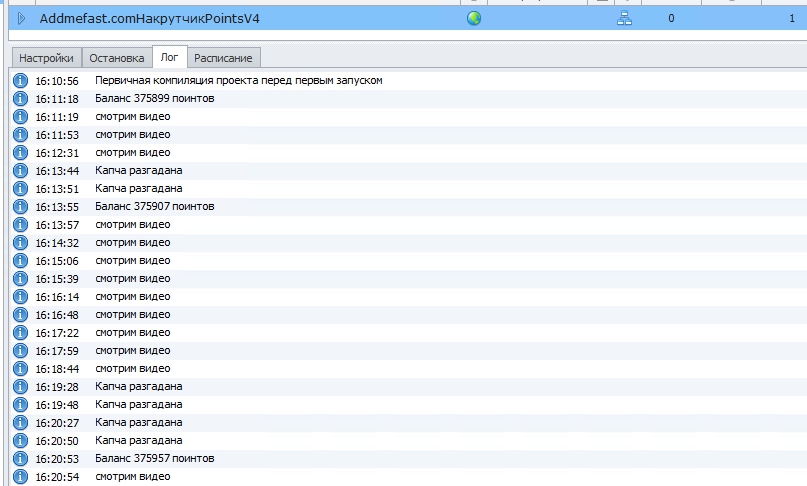
Task: Click info icon for 16:15:06 log entry
Action: click(20, 261)
